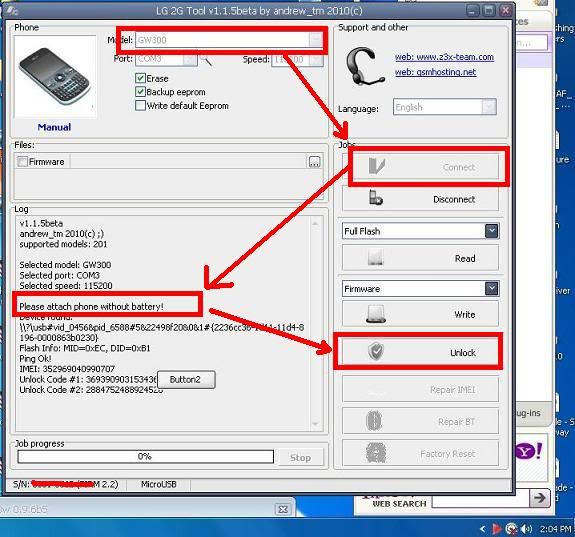This screenshot has width=575, height=537.
Task: Click the firmware file browse button
Action: click(x=314, y=162)
